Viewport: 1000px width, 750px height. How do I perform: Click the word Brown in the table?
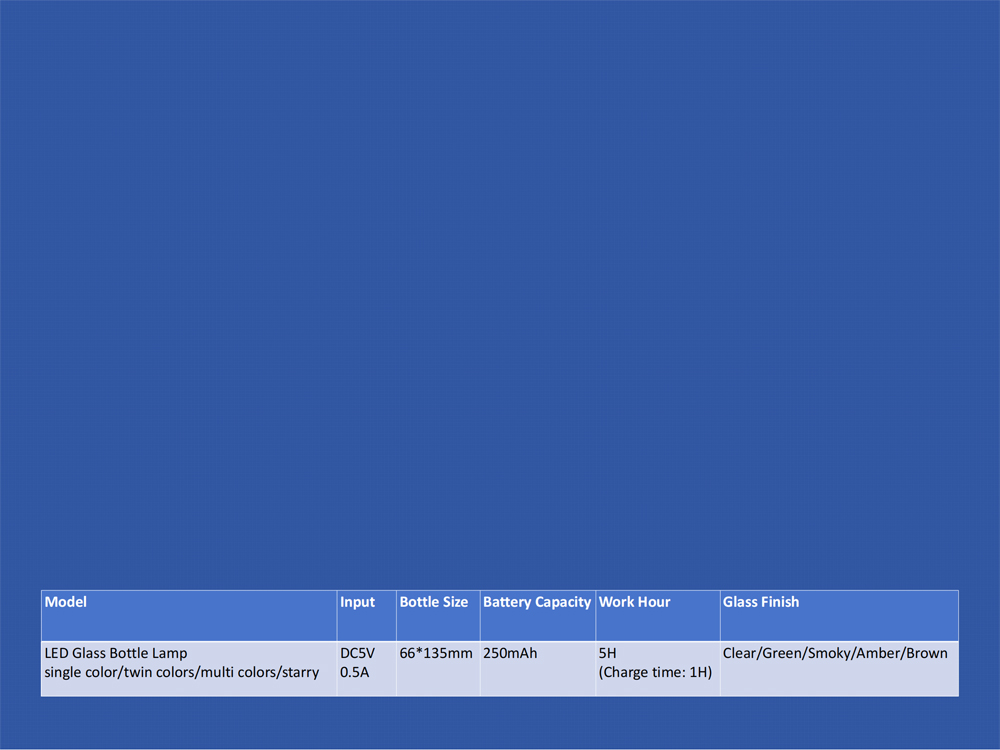tap(925, 654)
